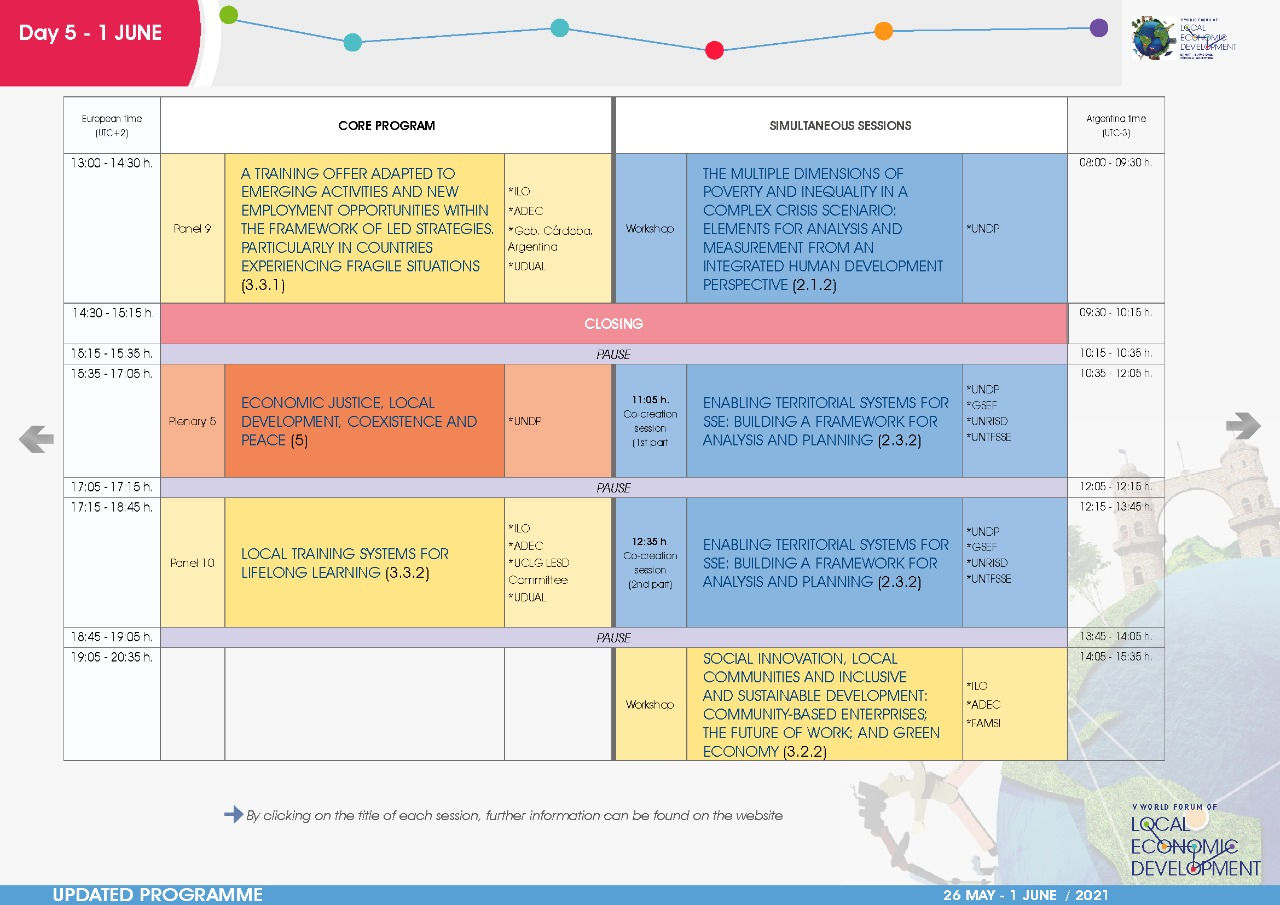Image resolution: width=1280 pixels, height=905 pixels.
Task: Click the red timeline dot
Action: [714, 50]
